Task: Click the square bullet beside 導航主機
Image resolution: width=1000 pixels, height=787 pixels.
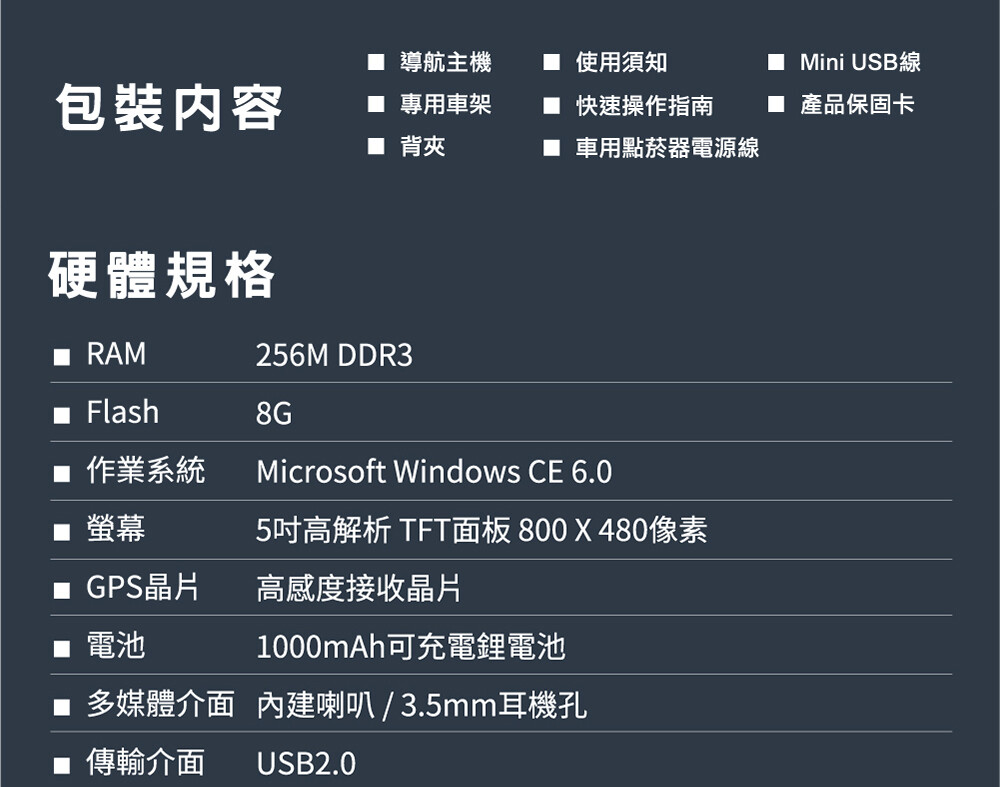Action: pos(376,62)
